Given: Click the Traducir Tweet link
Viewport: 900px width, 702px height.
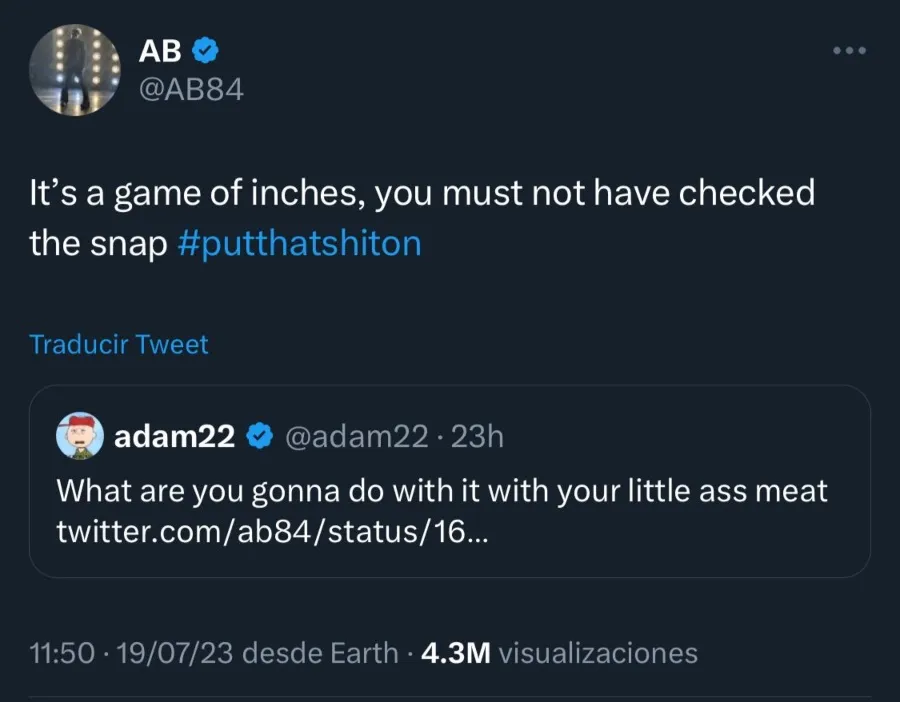Looking at the screenshot, I should click(x=118, y=344).
